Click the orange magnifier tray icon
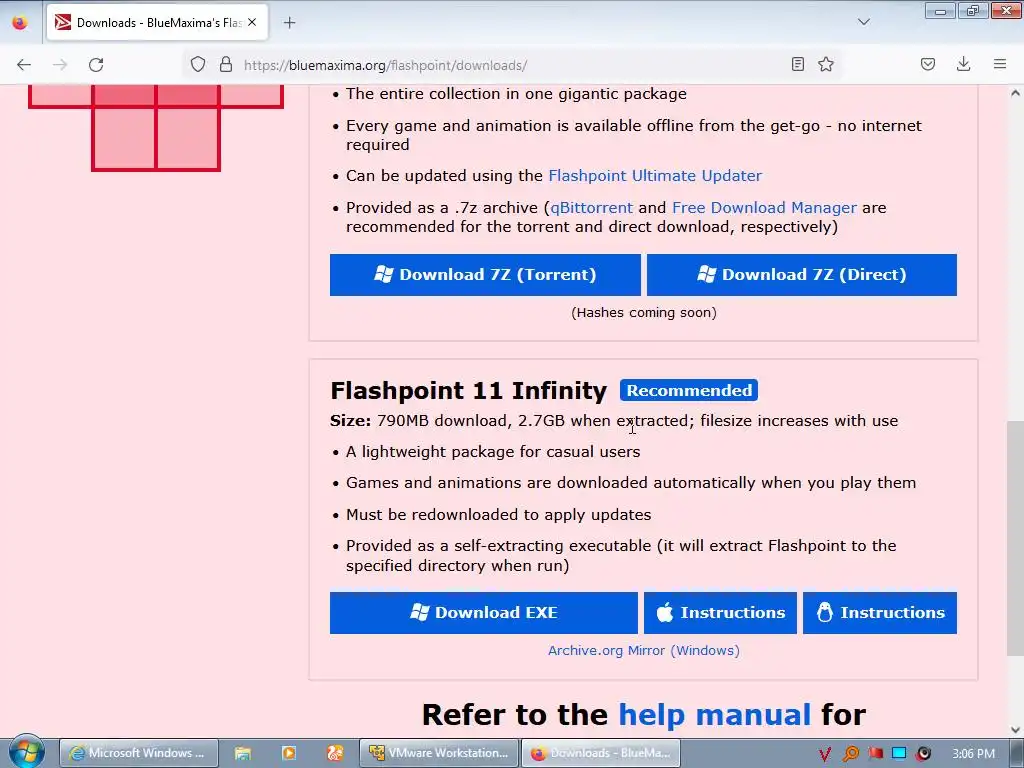 [850, 754]
